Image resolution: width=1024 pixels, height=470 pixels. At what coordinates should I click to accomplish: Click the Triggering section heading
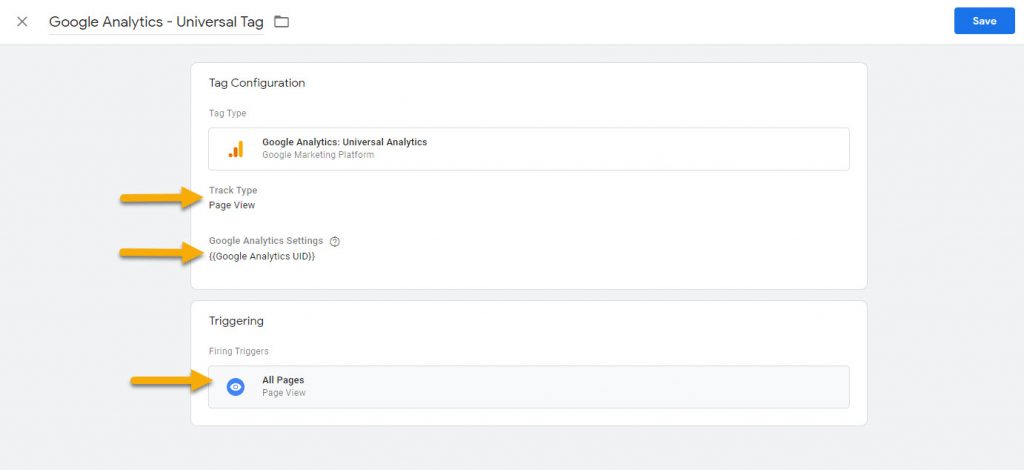(x=236, y=321)
